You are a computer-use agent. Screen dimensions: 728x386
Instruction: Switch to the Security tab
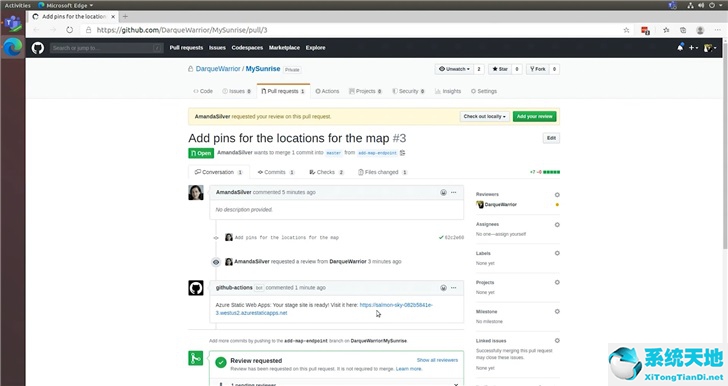pos(409,91)
